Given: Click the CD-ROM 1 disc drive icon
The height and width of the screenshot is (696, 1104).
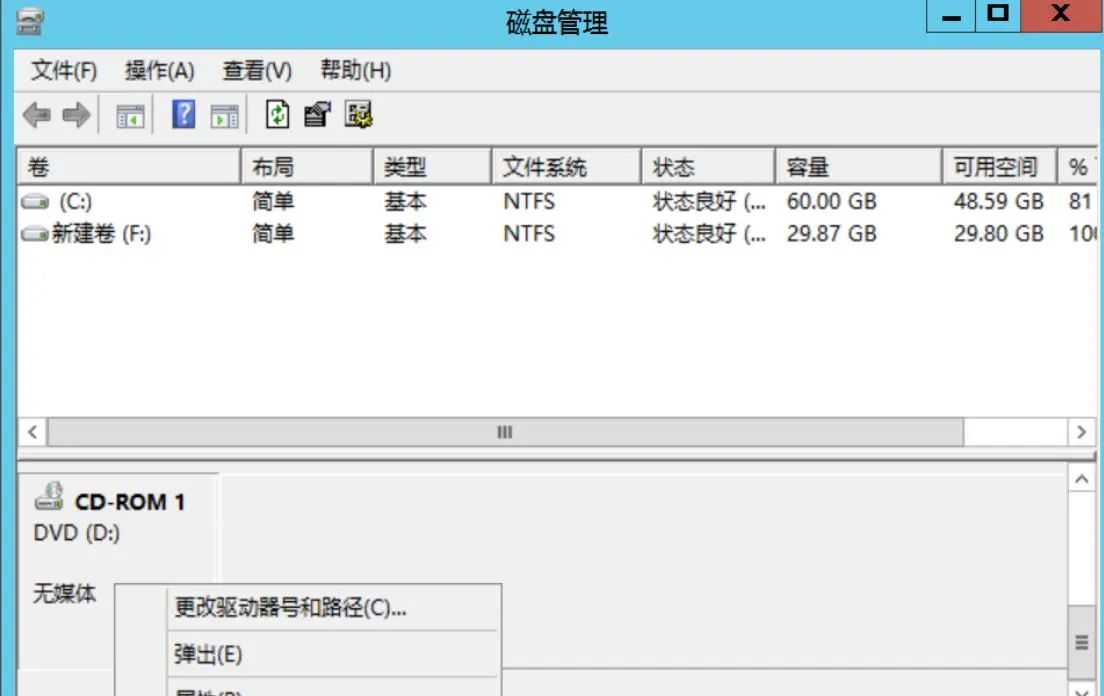Looking at the screenshot, I should pyautogui.click(x=49, y=496).
